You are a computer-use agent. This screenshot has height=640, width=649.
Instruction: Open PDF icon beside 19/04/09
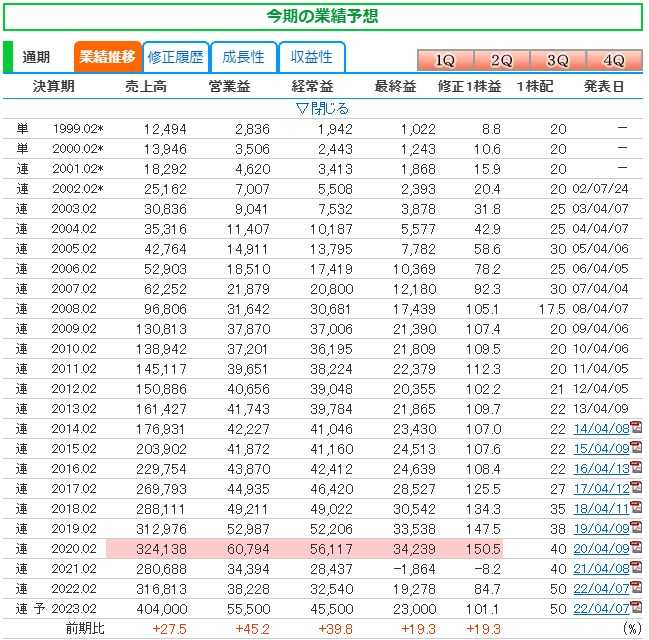click(636, 528)
